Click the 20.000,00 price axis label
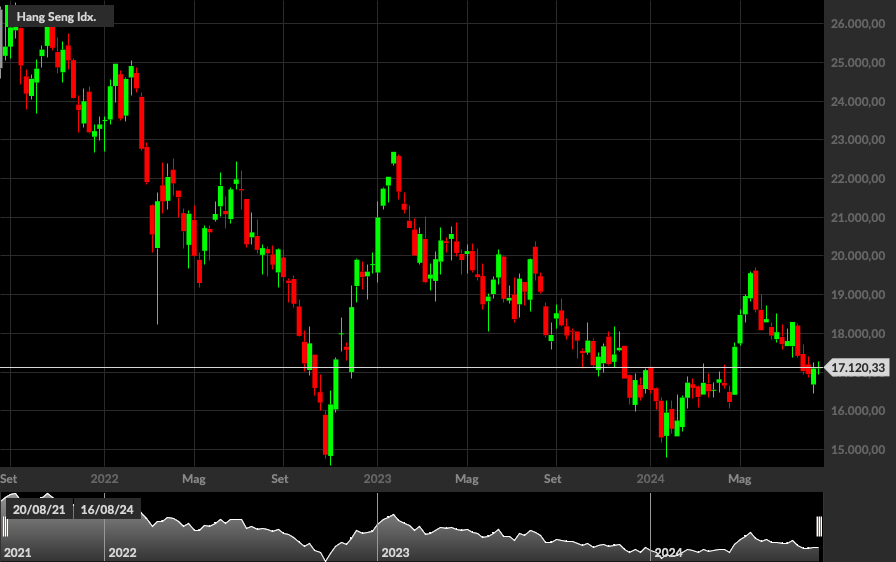The width and height of the screenshot is (896, 562). coord(858,255)
